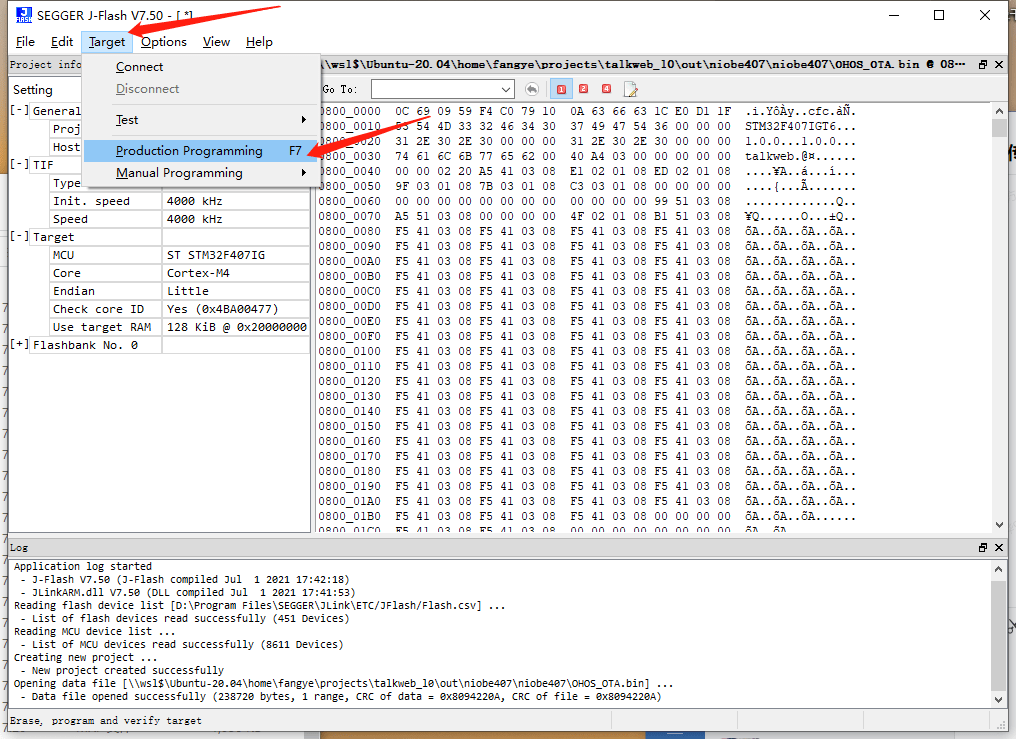Click the 'Cortex-M4' value

click(x=198, y=273)
